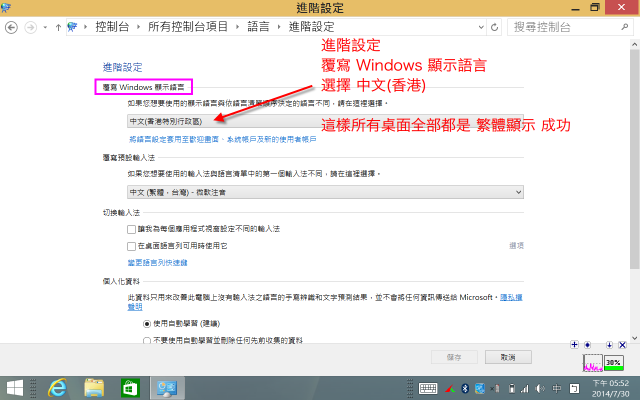Click the 切換輸入法 section label
This screenshot has height=400, width=640.
121,213
